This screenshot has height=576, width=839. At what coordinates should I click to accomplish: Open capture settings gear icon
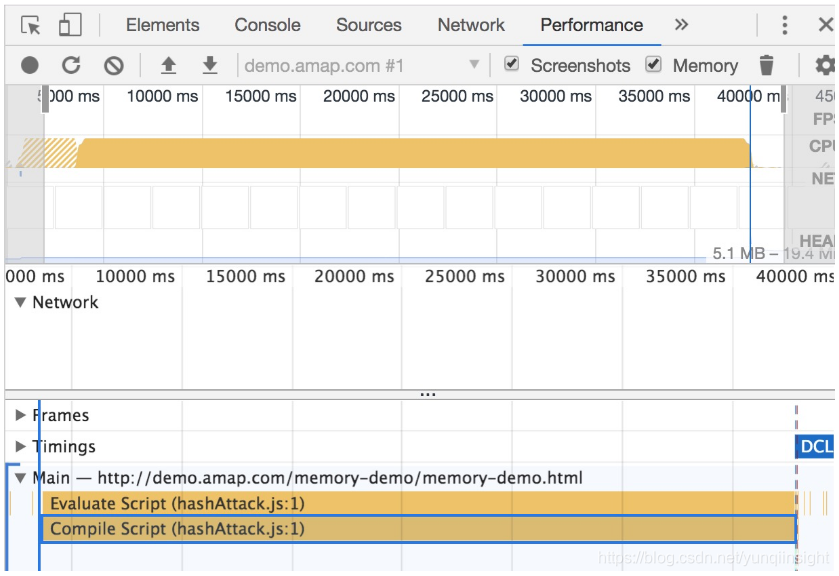tap(825, 65)
